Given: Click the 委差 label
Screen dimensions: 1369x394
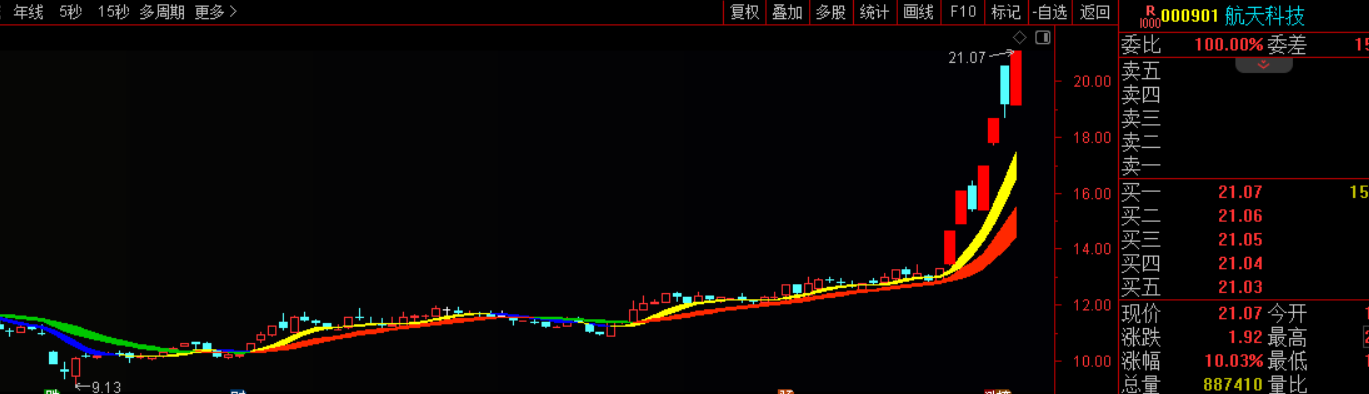Looking at the screenshot, I should click(1287, 45).
